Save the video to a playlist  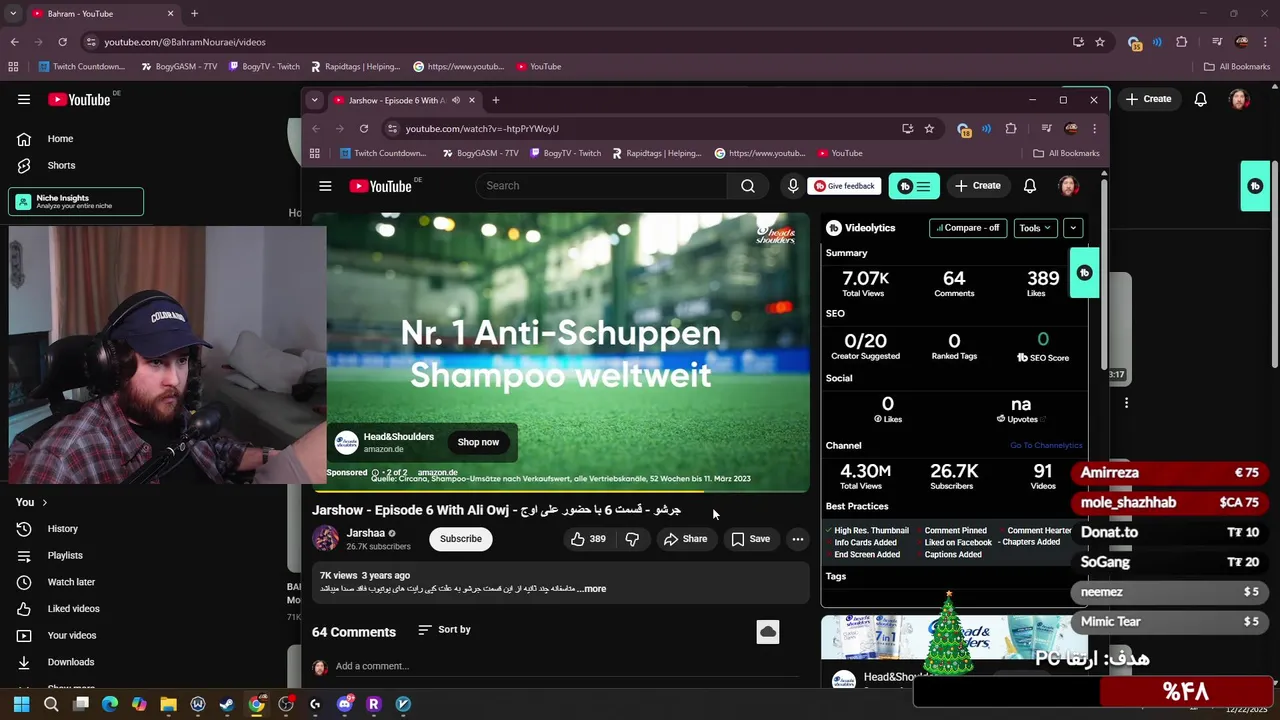750,539
